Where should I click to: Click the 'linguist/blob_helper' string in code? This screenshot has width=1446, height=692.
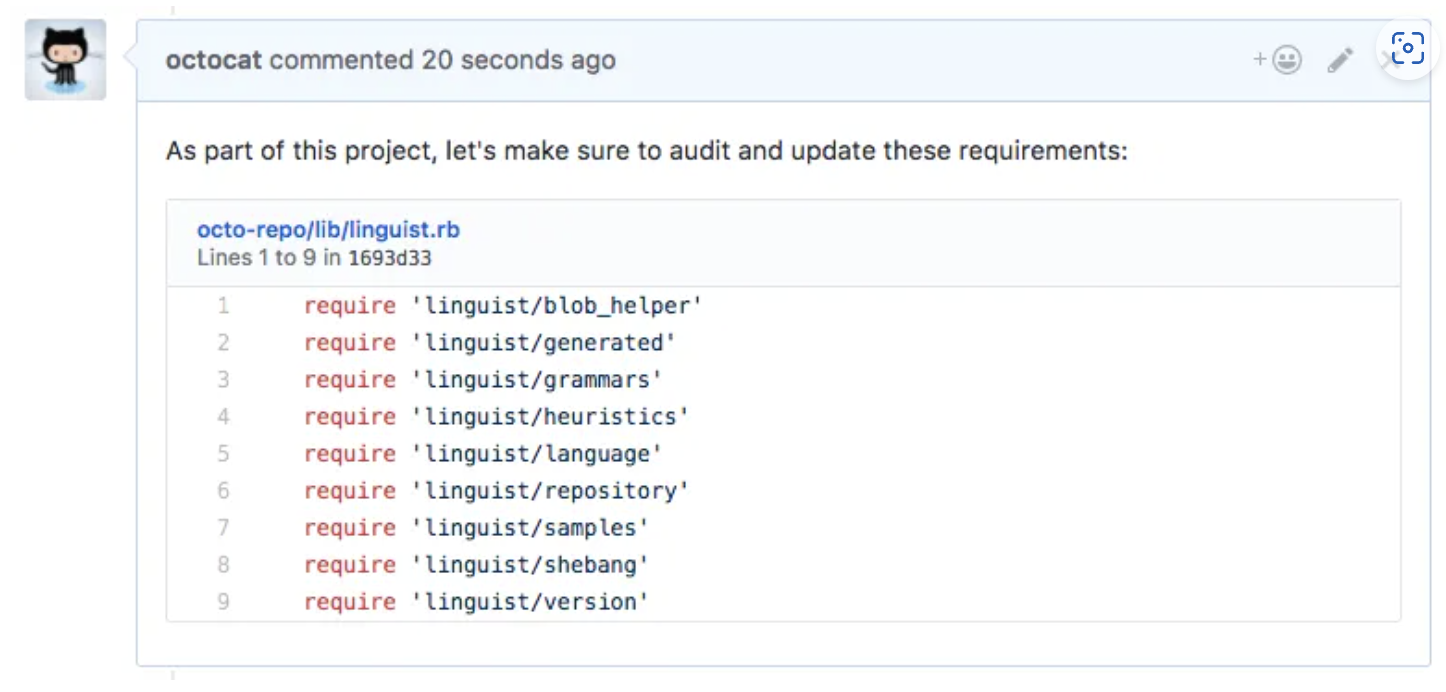point(557,306)
